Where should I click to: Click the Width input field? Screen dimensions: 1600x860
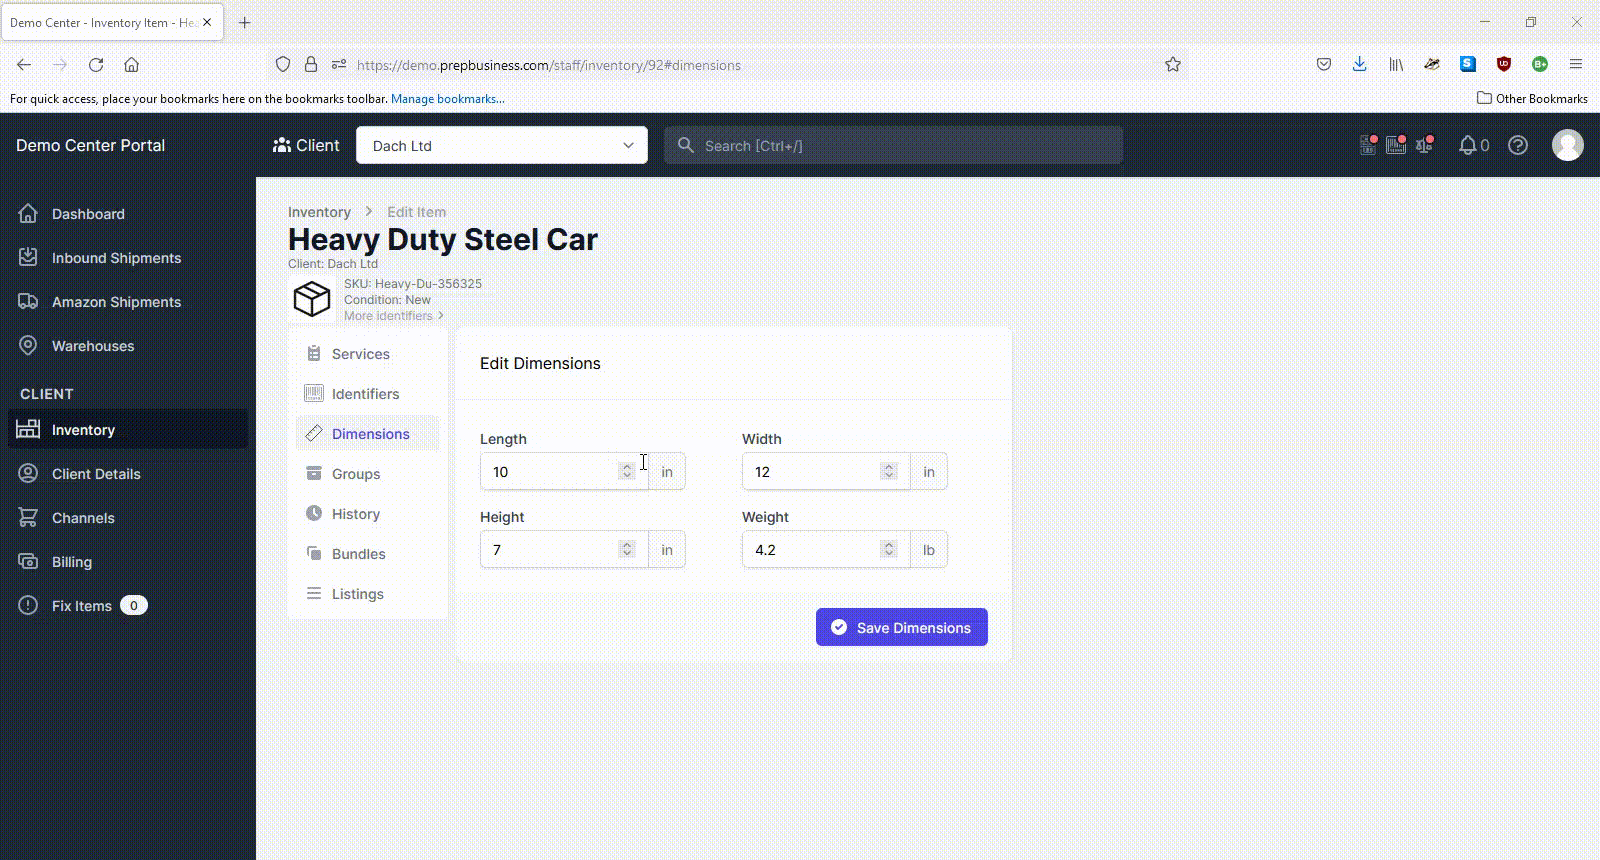click(826, 471)
